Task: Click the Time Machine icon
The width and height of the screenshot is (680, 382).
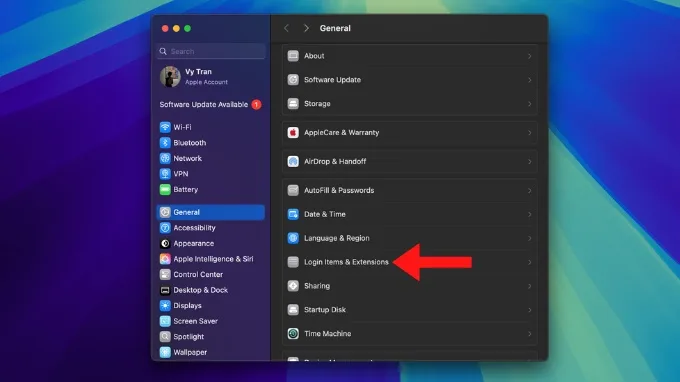Action: (293, 333)
